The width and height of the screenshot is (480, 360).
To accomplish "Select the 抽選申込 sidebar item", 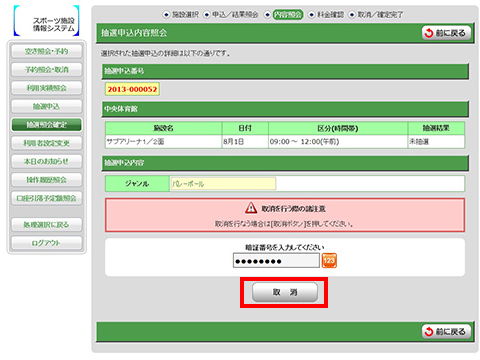I will coord(47,106).
